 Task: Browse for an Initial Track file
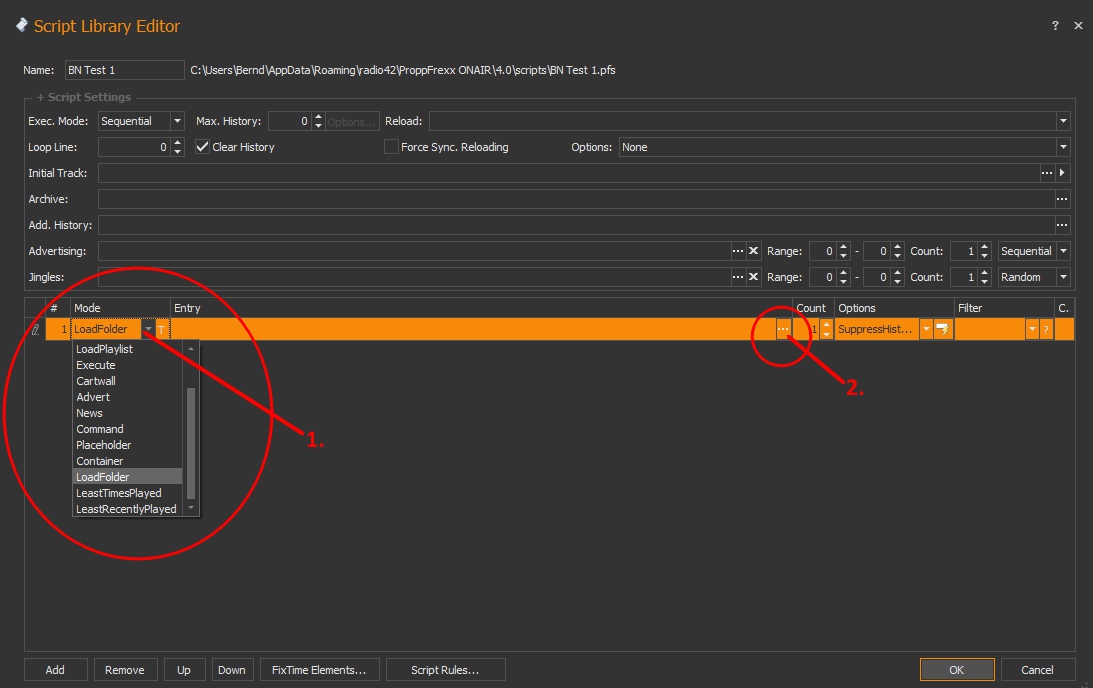(x=1047, y=173)
